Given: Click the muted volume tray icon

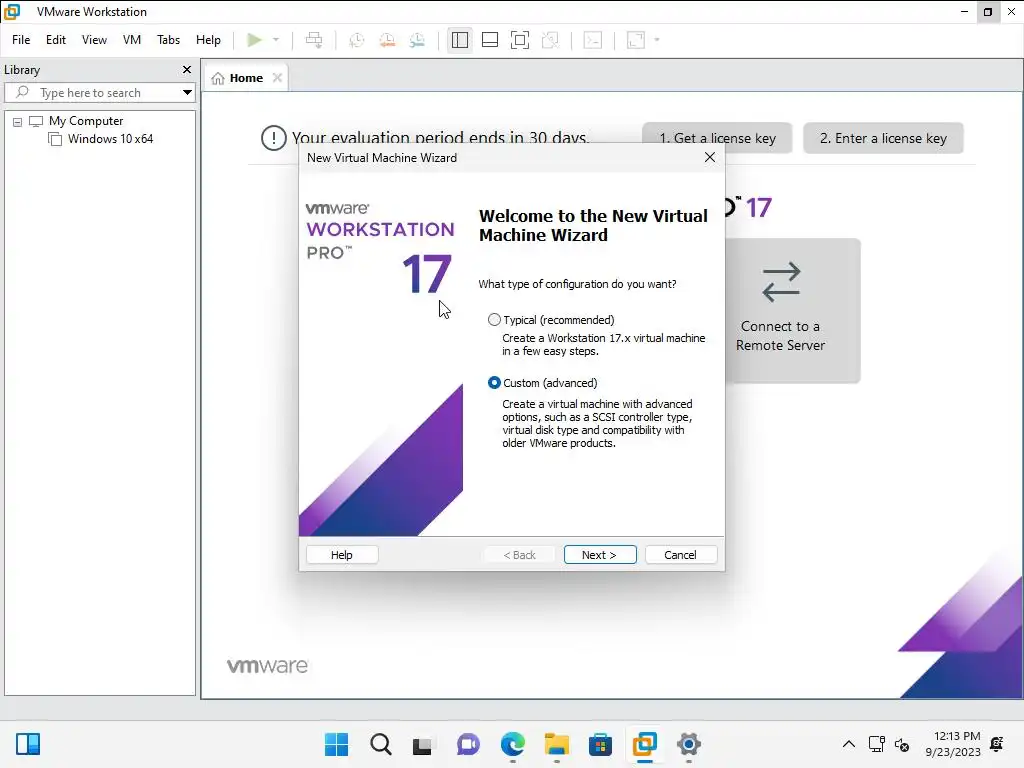Looking at the screenshot, I should 902,744.
